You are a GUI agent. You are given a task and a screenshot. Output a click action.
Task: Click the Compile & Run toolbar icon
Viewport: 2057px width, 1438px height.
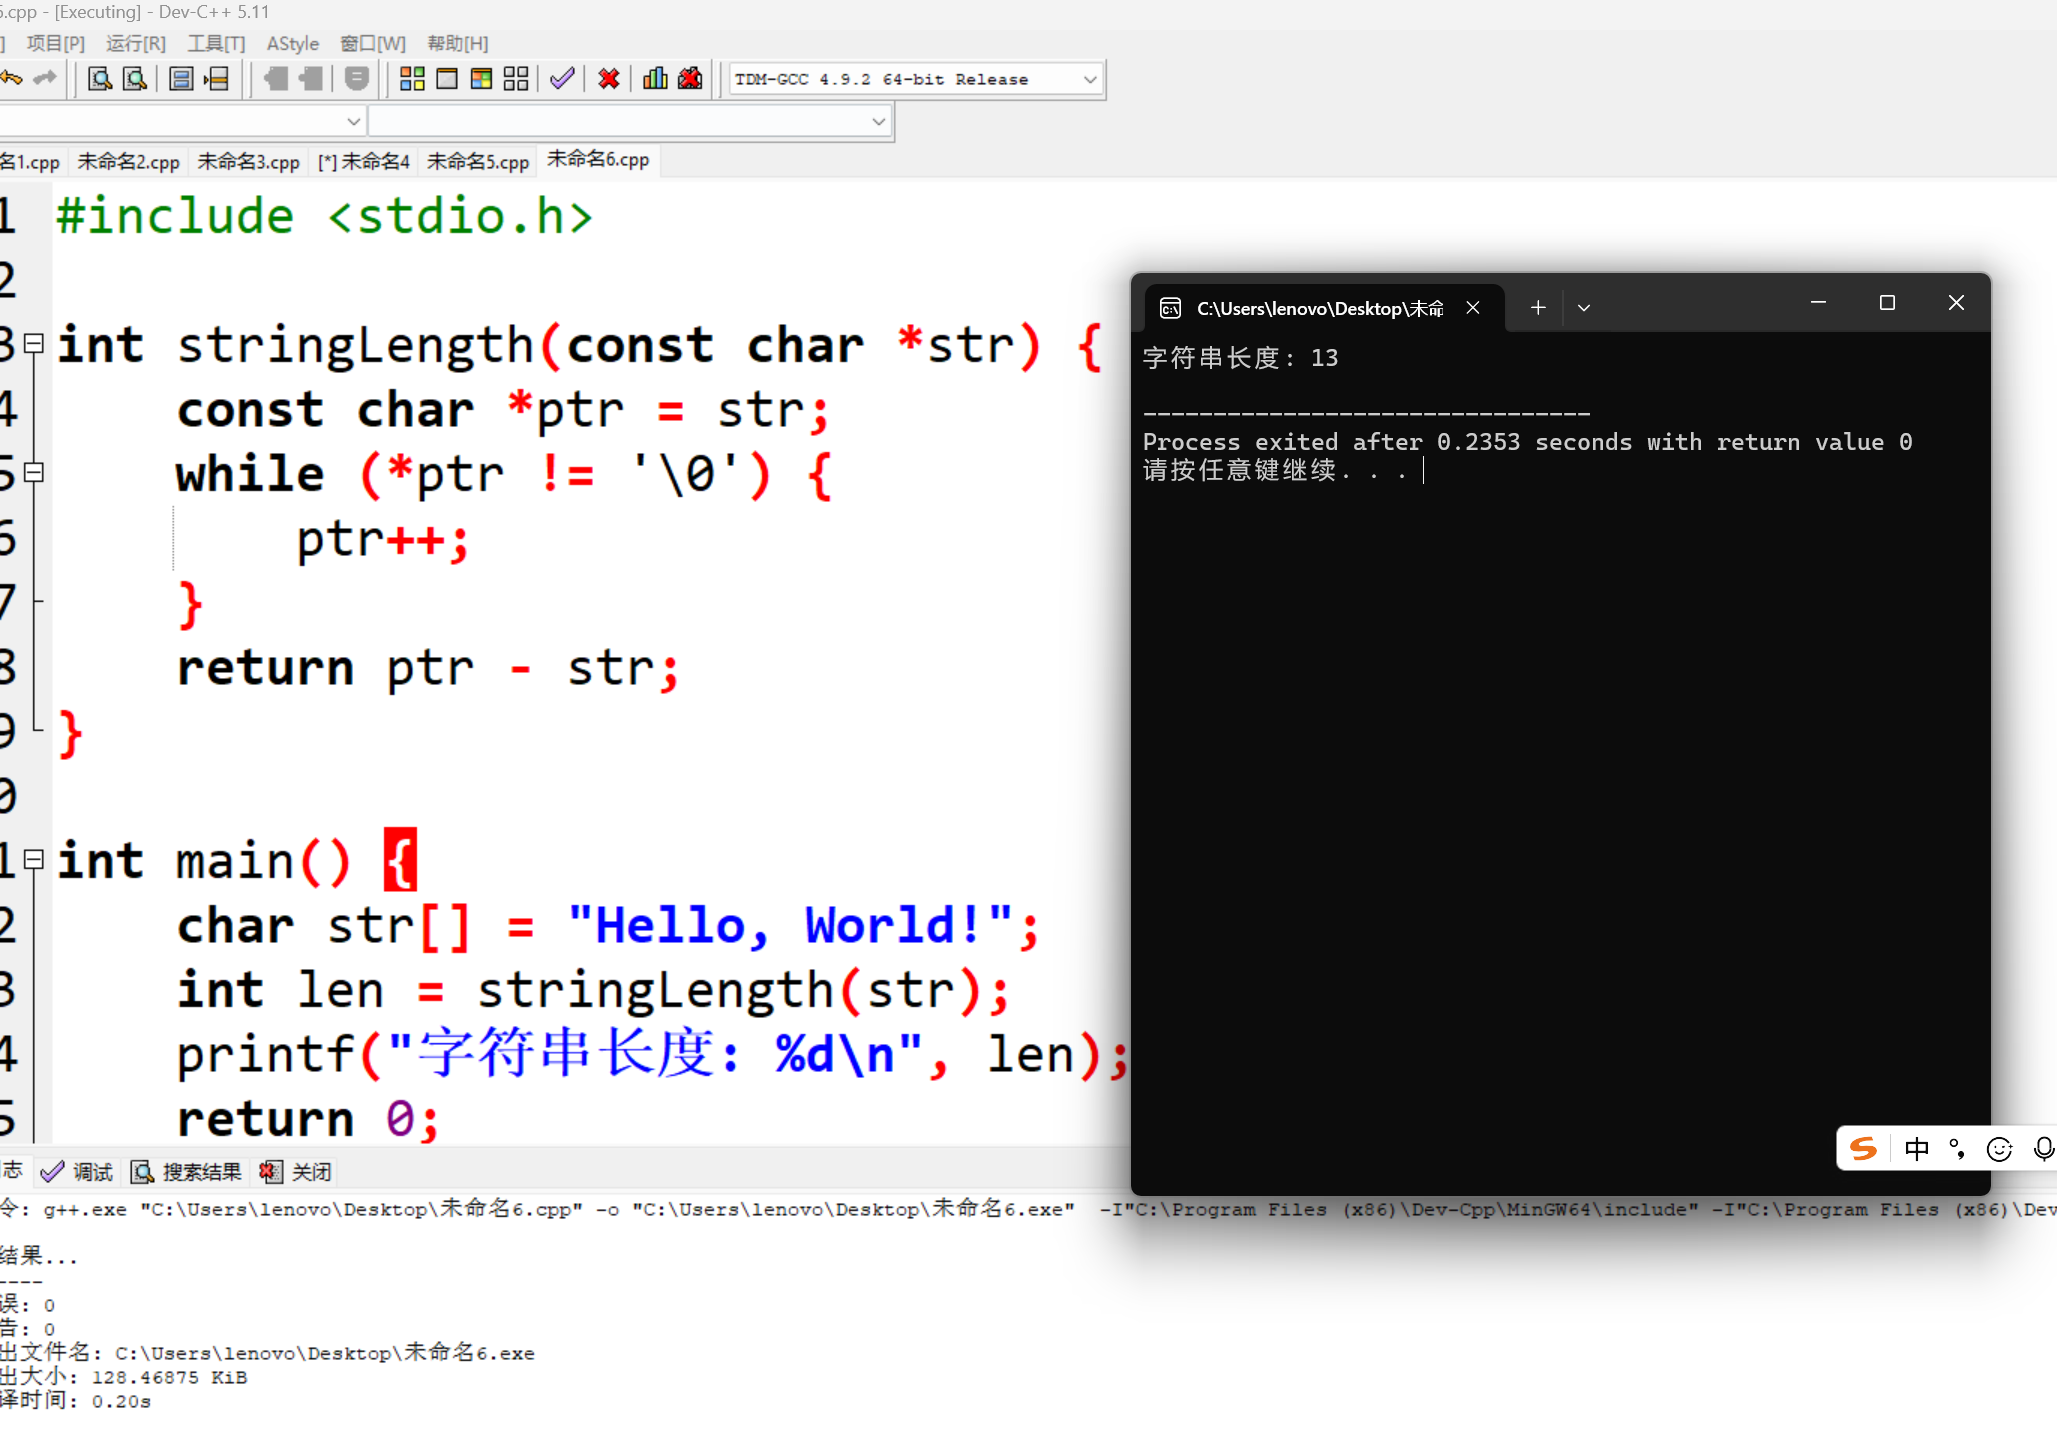pyautogui.click(x=481, y=79)
